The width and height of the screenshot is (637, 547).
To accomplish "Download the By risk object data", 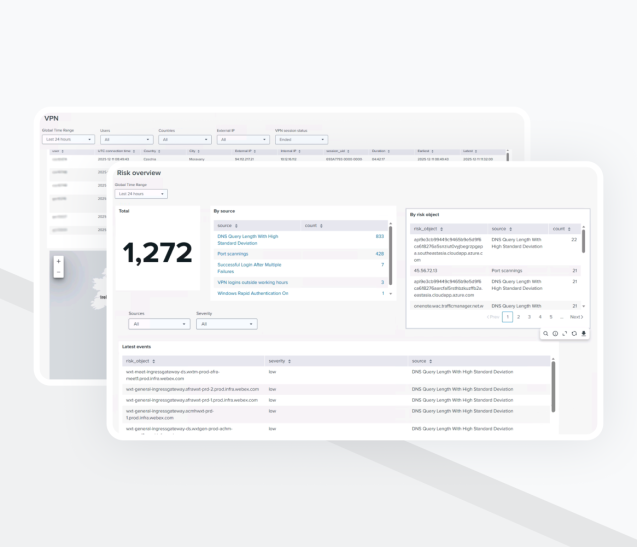I will coord(584,333).
